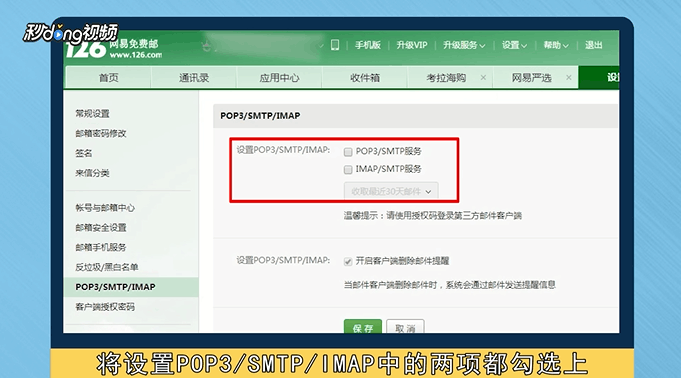Click the POP3/SMTP/IMAP section heading
The width and height of the screenshot is (681, 378).
point(260,116)
